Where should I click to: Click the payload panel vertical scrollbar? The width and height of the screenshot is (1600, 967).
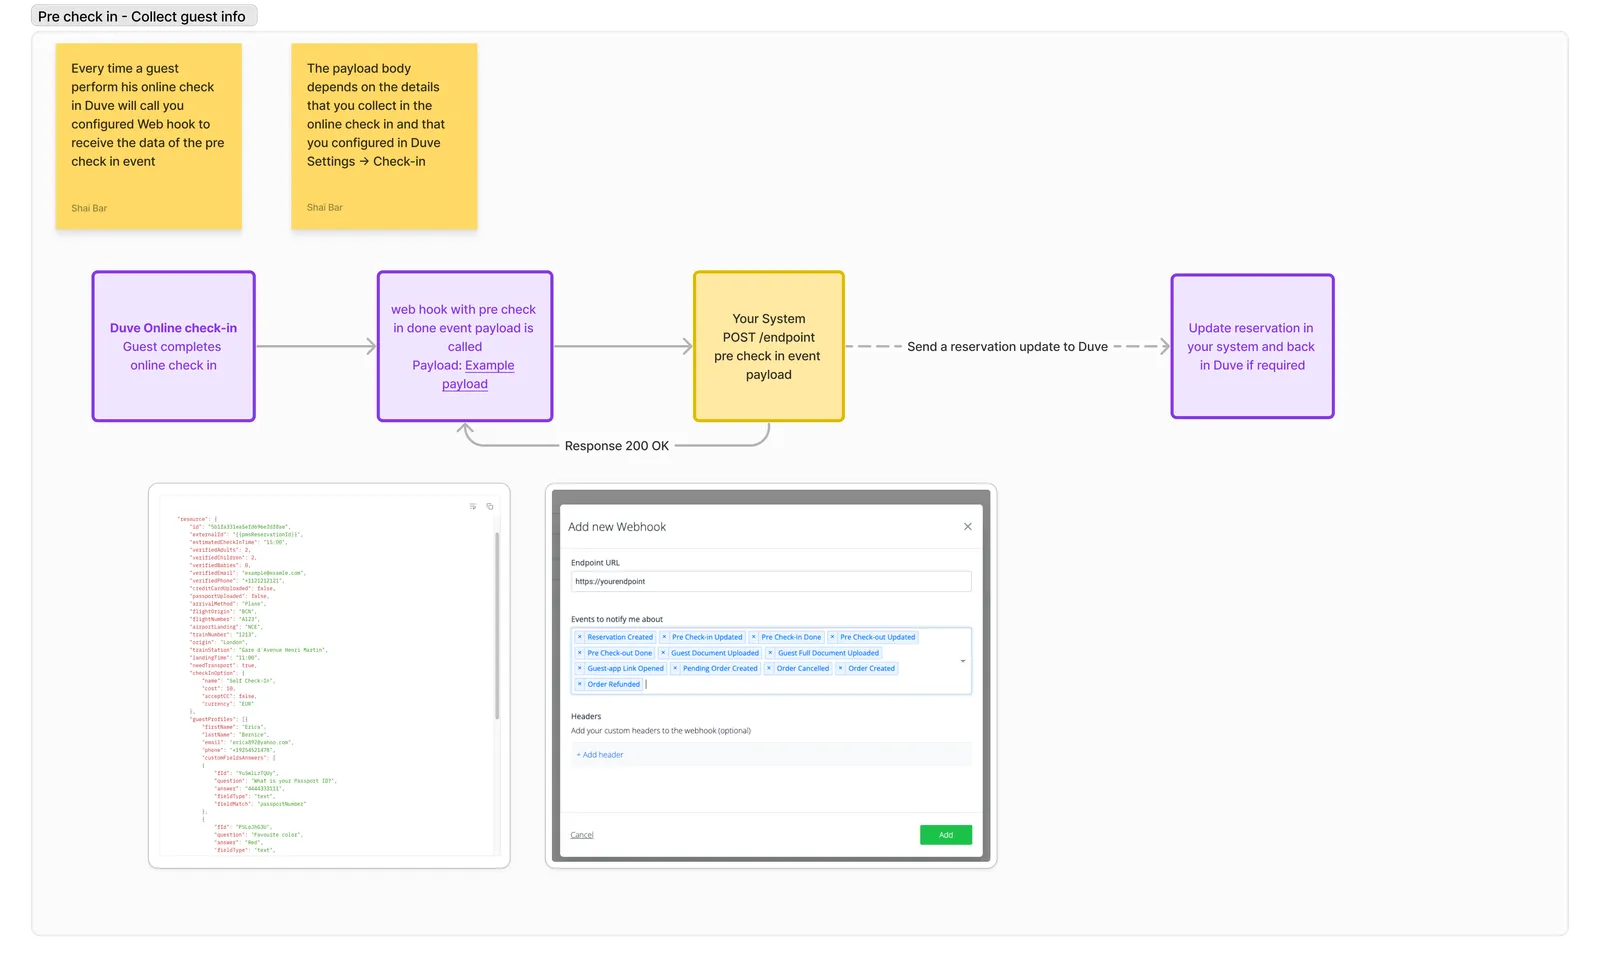point(497,625)
